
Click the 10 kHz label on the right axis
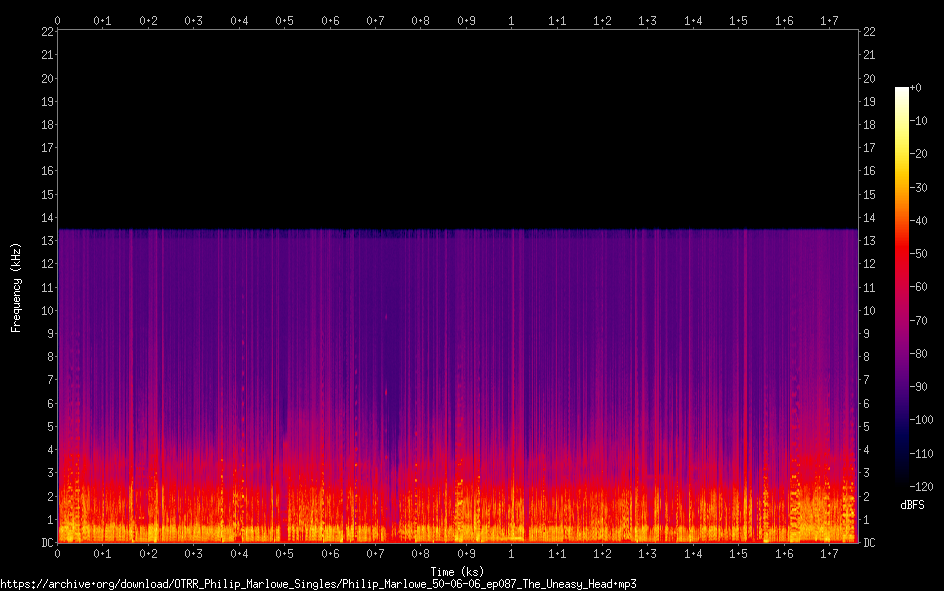tap(869, 311)
